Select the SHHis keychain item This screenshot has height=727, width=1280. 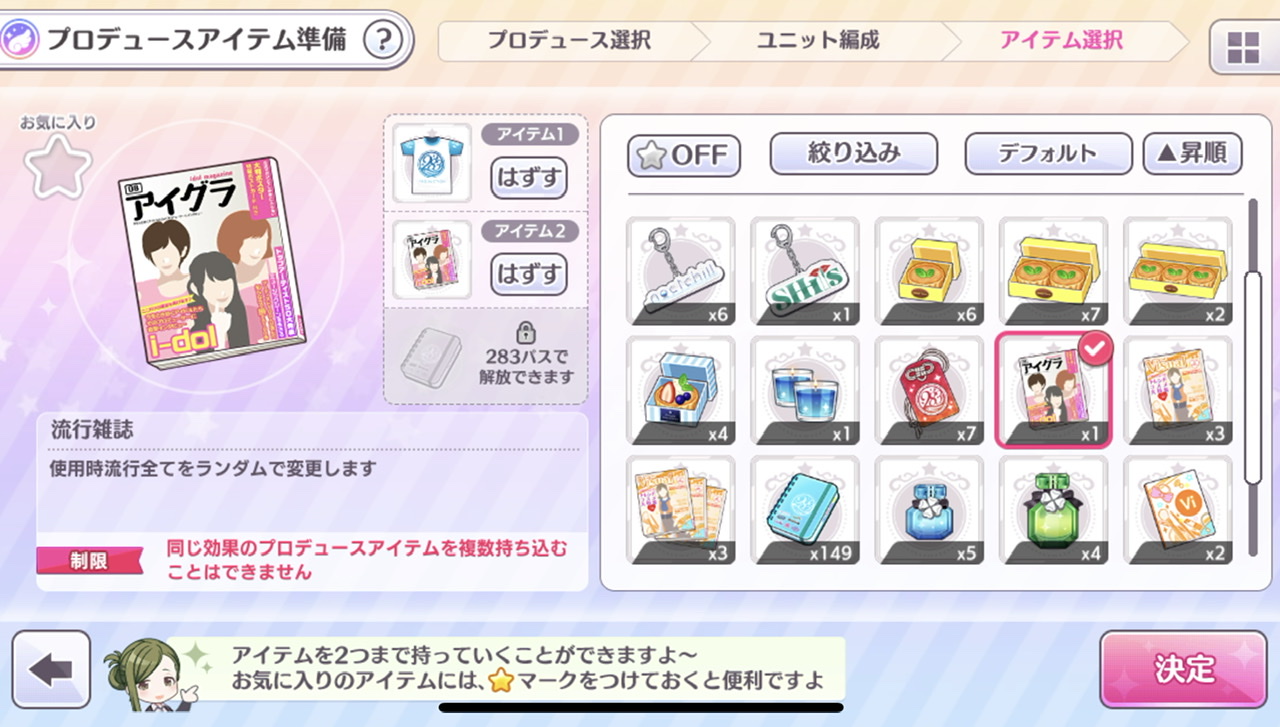[x=805, y=271]
